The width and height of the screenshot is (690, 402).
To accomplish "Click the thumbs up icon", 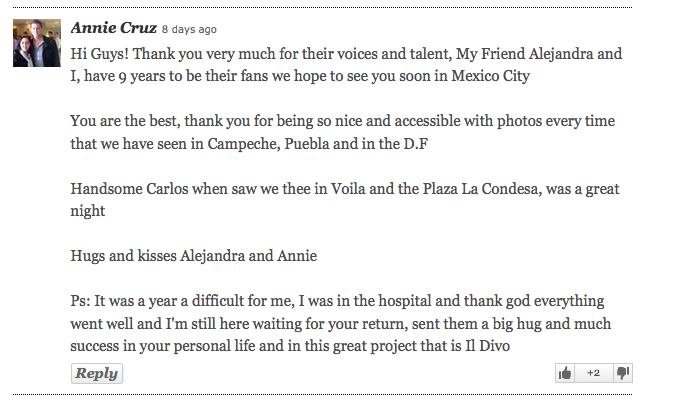I will [x=565, y=373].
